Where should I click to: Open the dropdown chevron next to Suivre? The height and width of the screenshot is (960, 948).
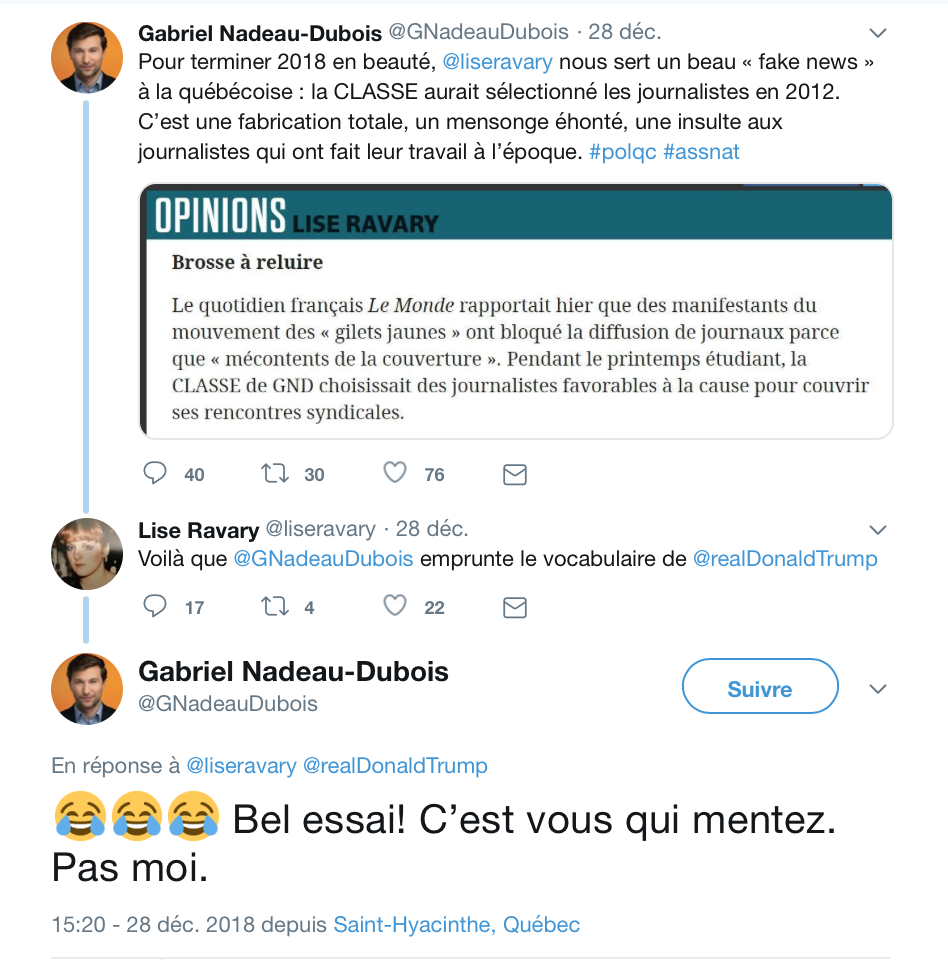pyautogui.click(x=878, y=689)
